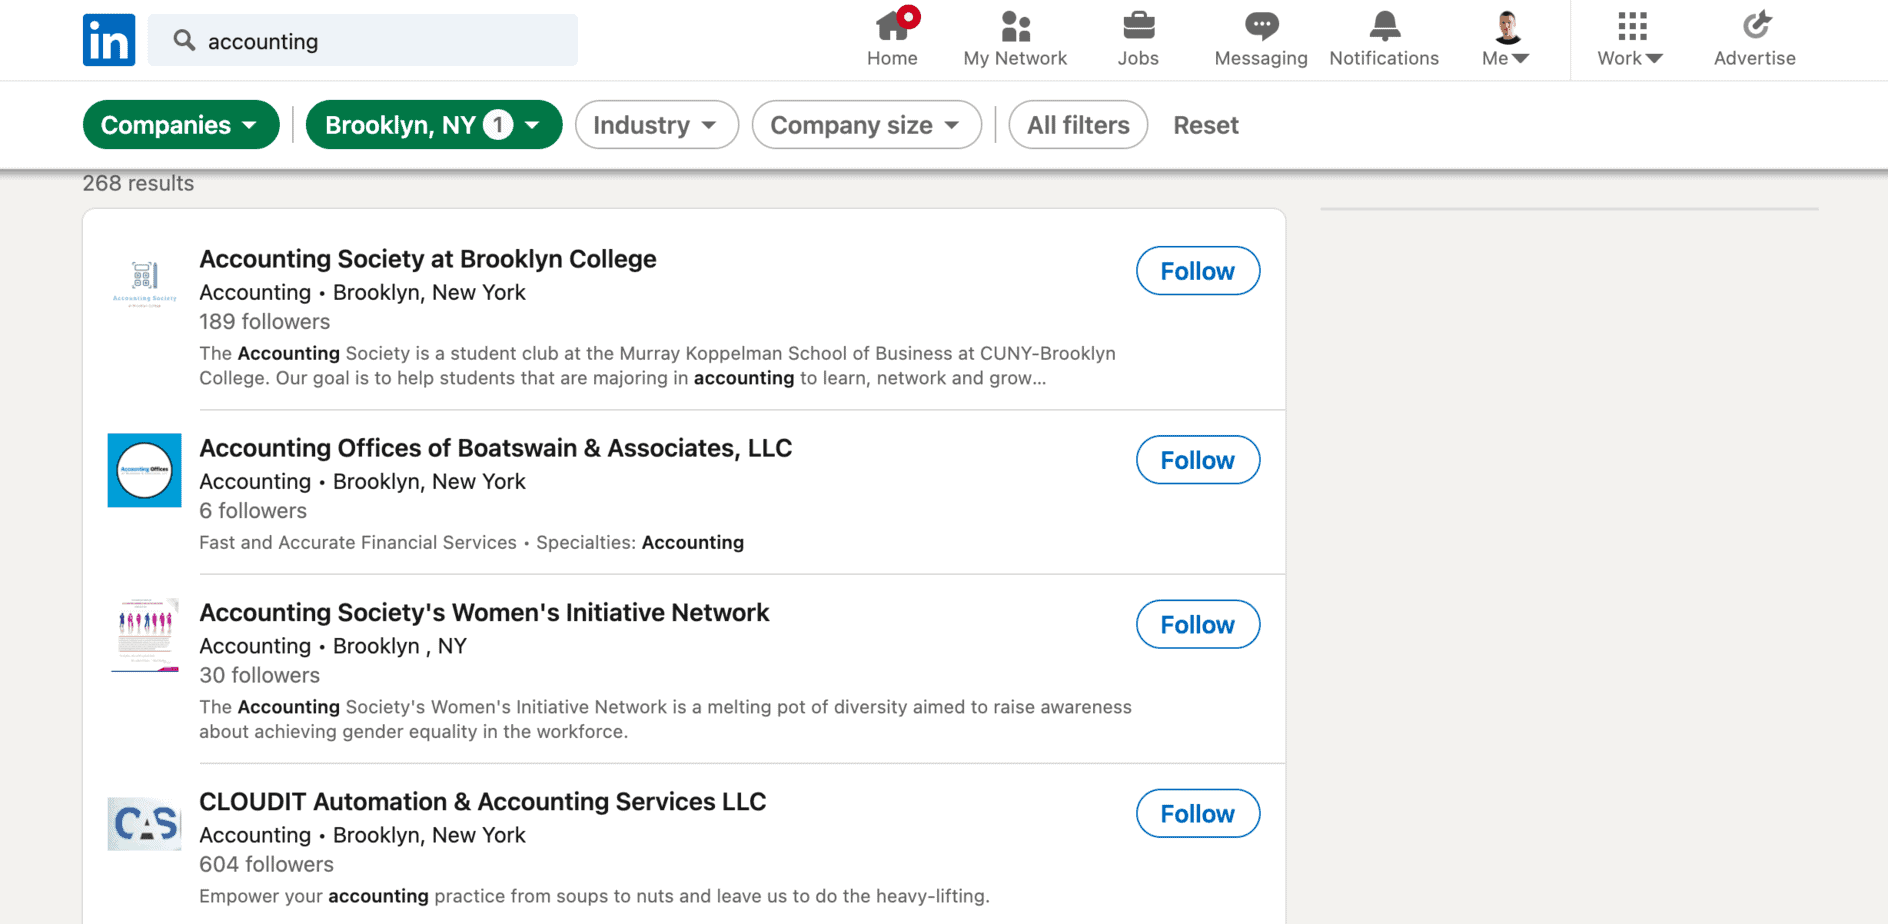Click the Advertise icon

[1755, 26]
